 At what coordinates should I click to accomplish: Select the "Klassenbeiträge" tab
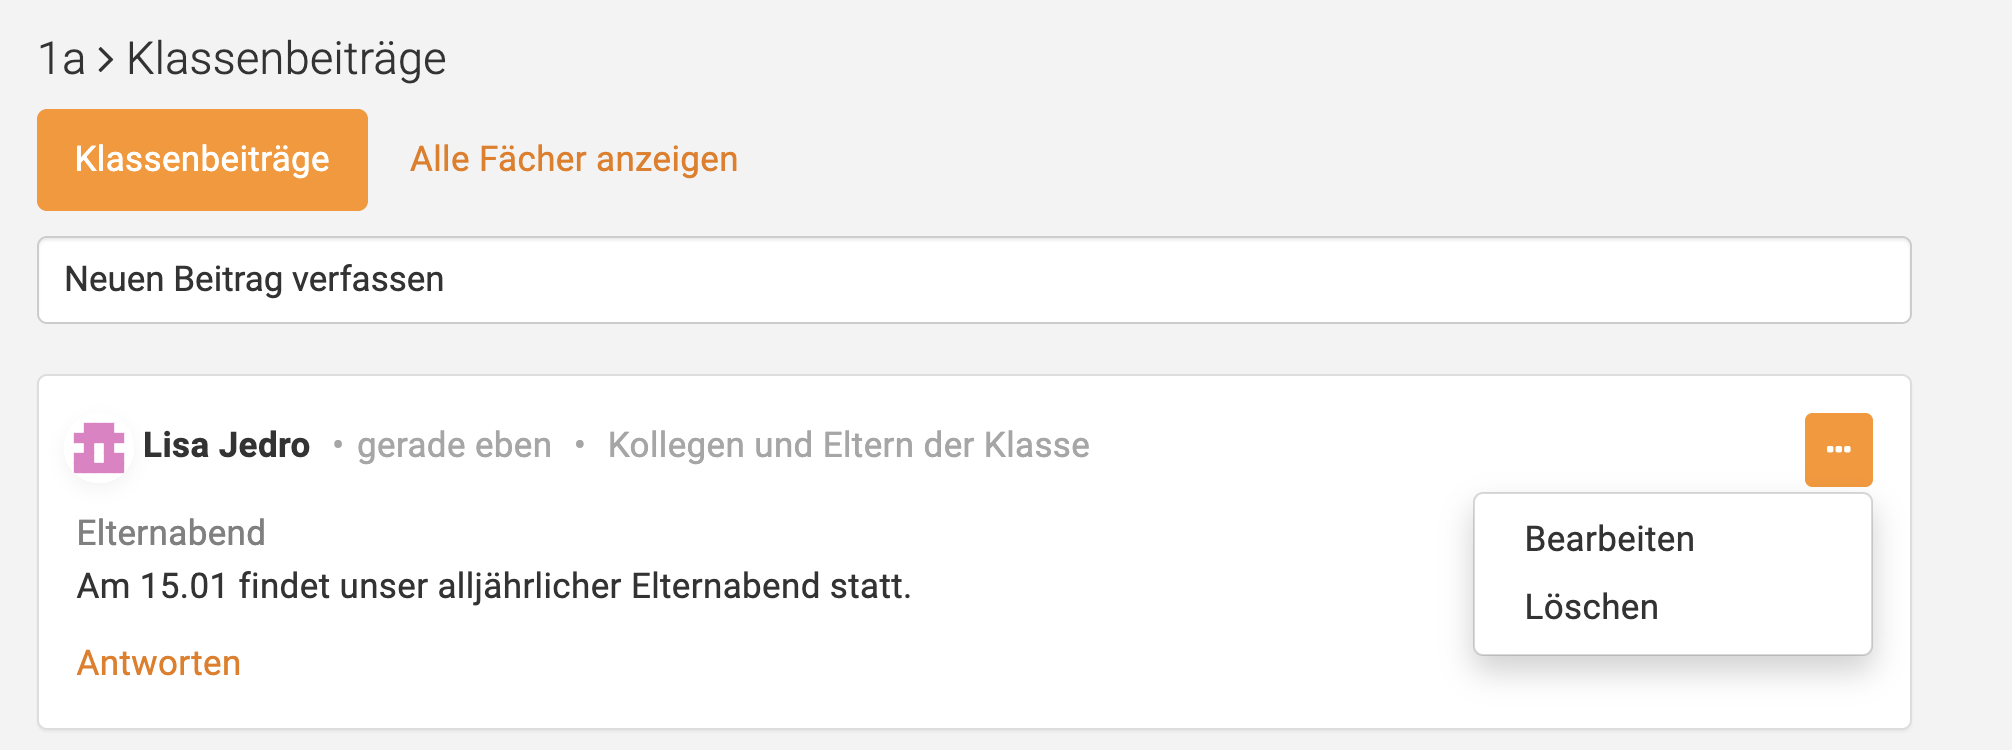pyautogui.click(x=202, y=159)
